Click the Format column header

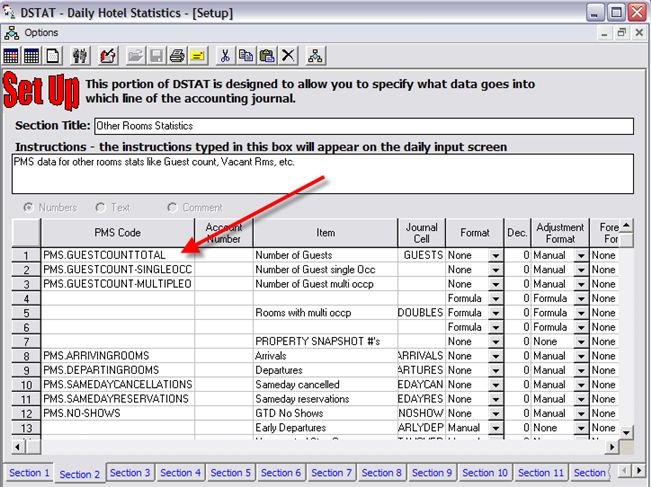[475, 232]
